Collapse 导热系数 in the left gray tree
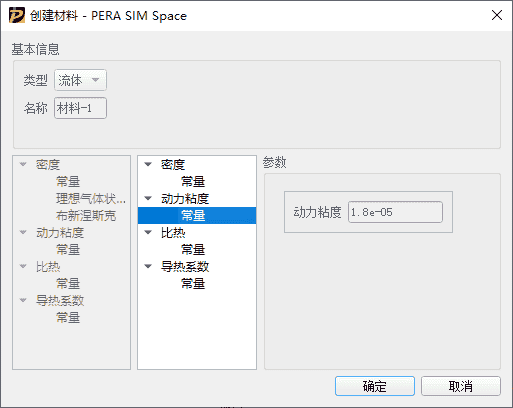The width and height of the screenshot is (513, 408). point(23,300)
